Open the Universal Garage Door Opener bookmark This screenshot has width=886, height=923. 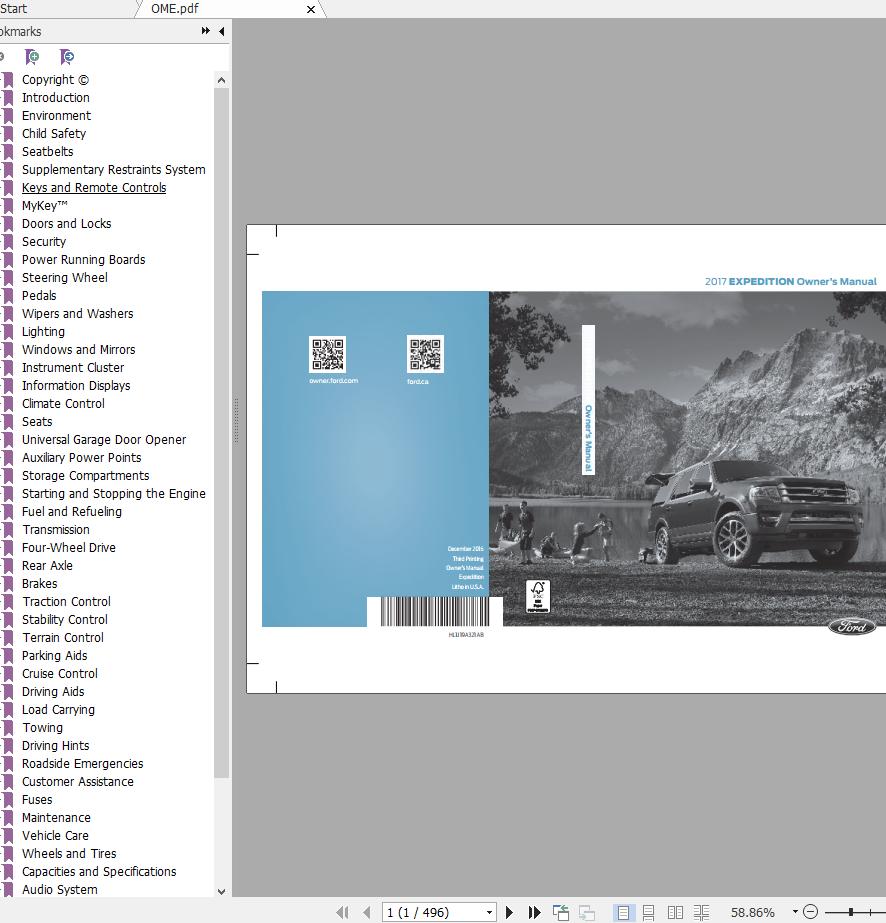[x=104, y=440]
